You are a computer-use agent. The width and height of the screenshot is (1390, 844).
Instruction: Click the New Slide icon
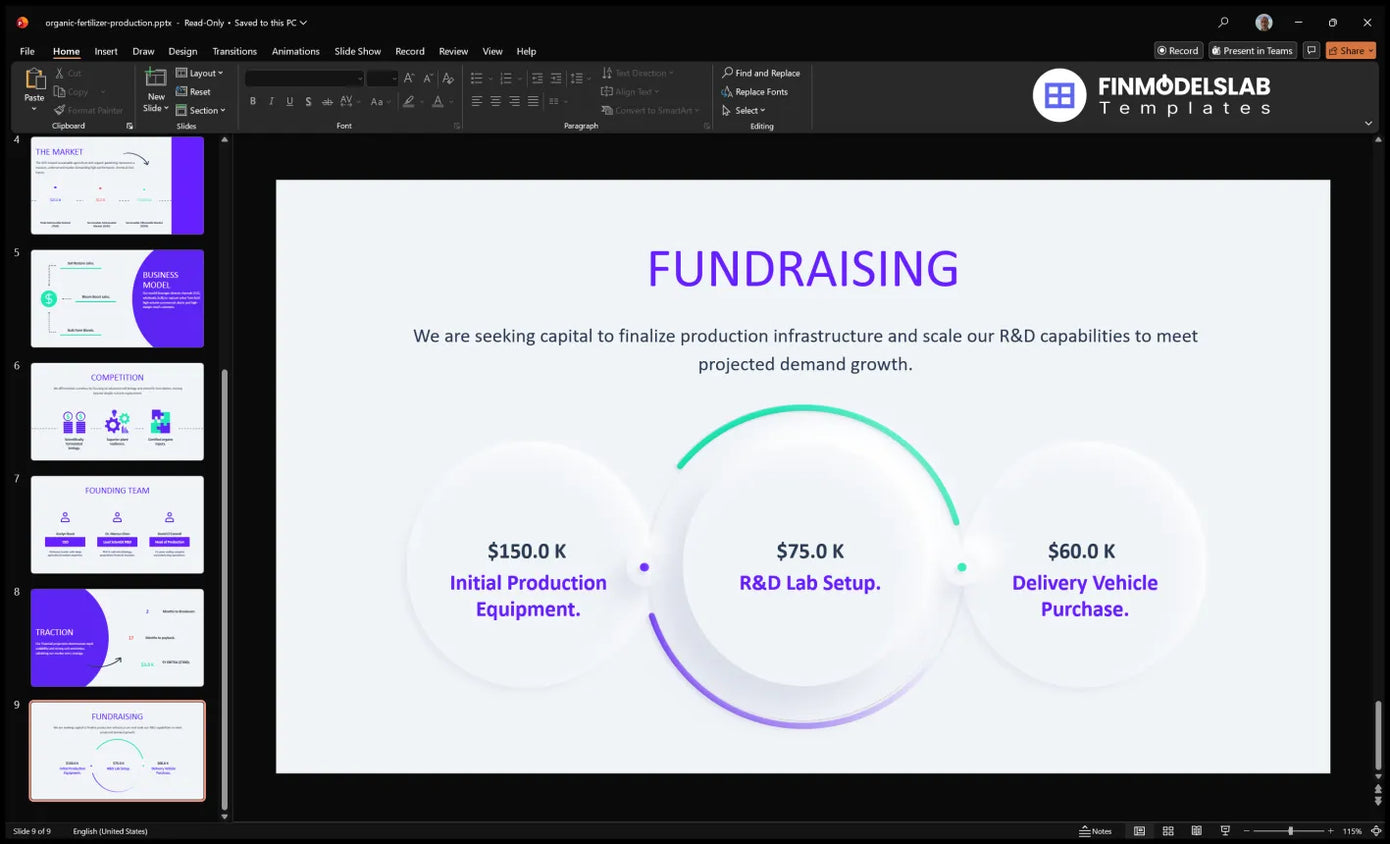155,78
